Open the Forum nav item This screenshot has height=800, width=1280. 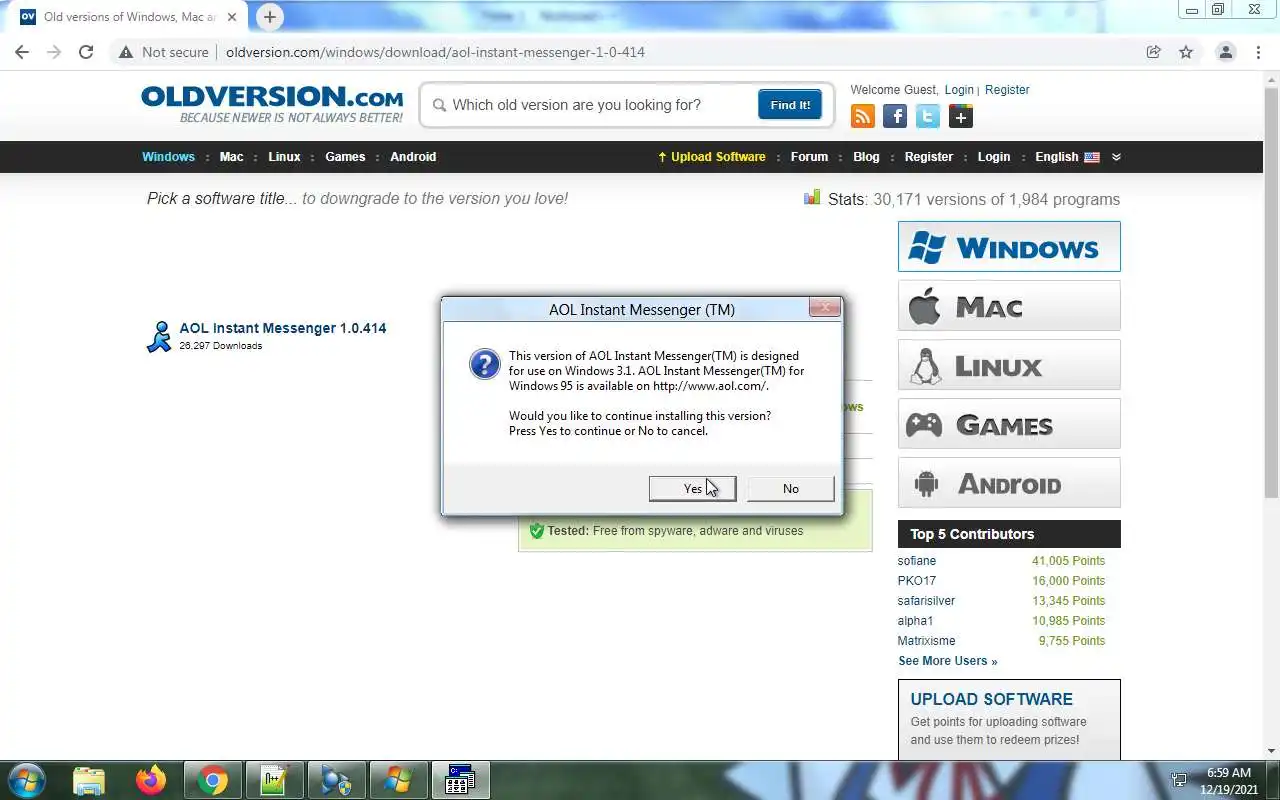coord(809,157)
